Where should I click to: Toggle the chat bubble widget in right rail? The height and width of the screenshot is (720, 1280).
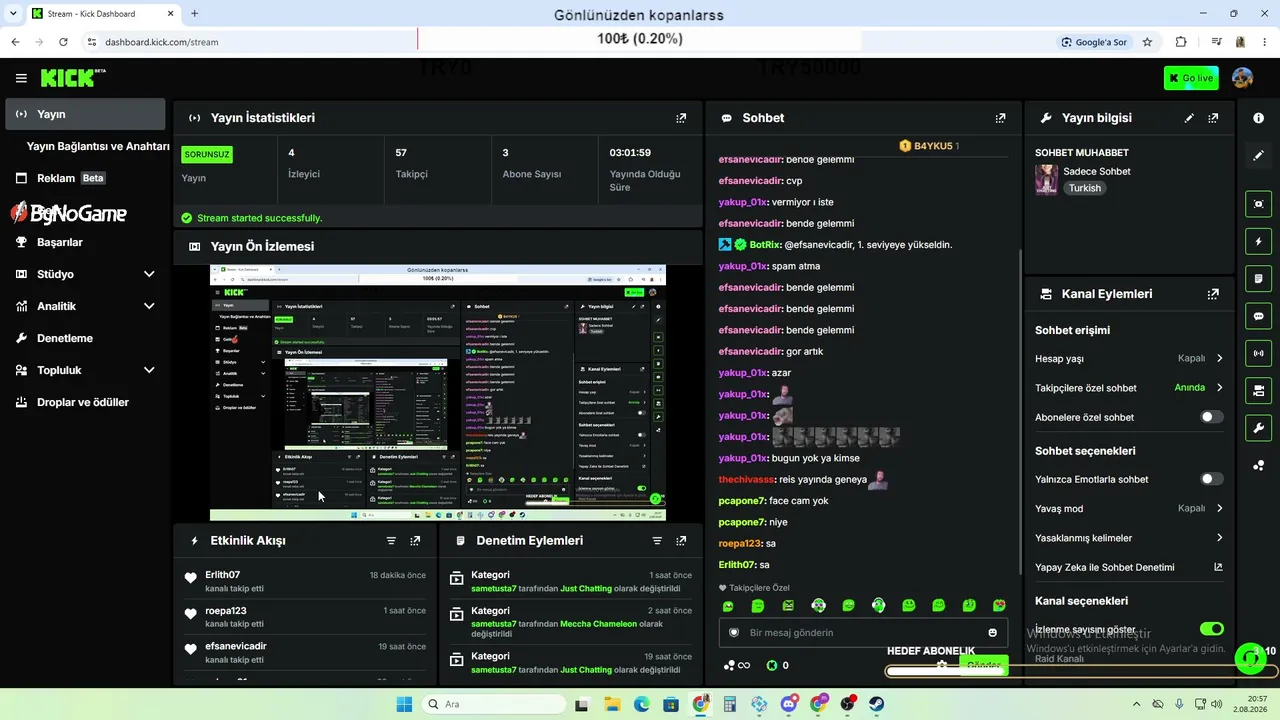[1258, 316]
